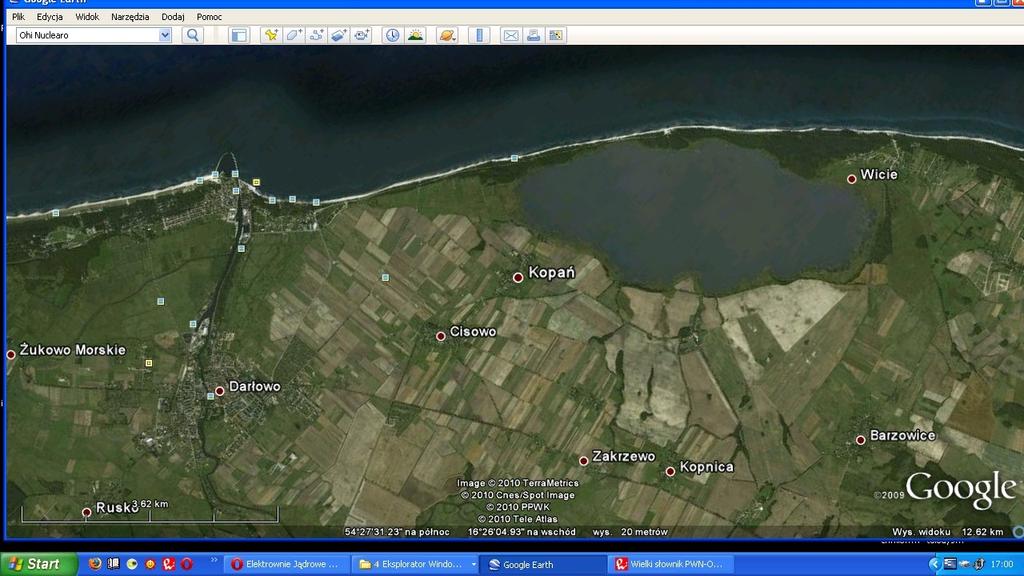Open the search history dropdown arrow
The image size is (1024, 576).
165,35
